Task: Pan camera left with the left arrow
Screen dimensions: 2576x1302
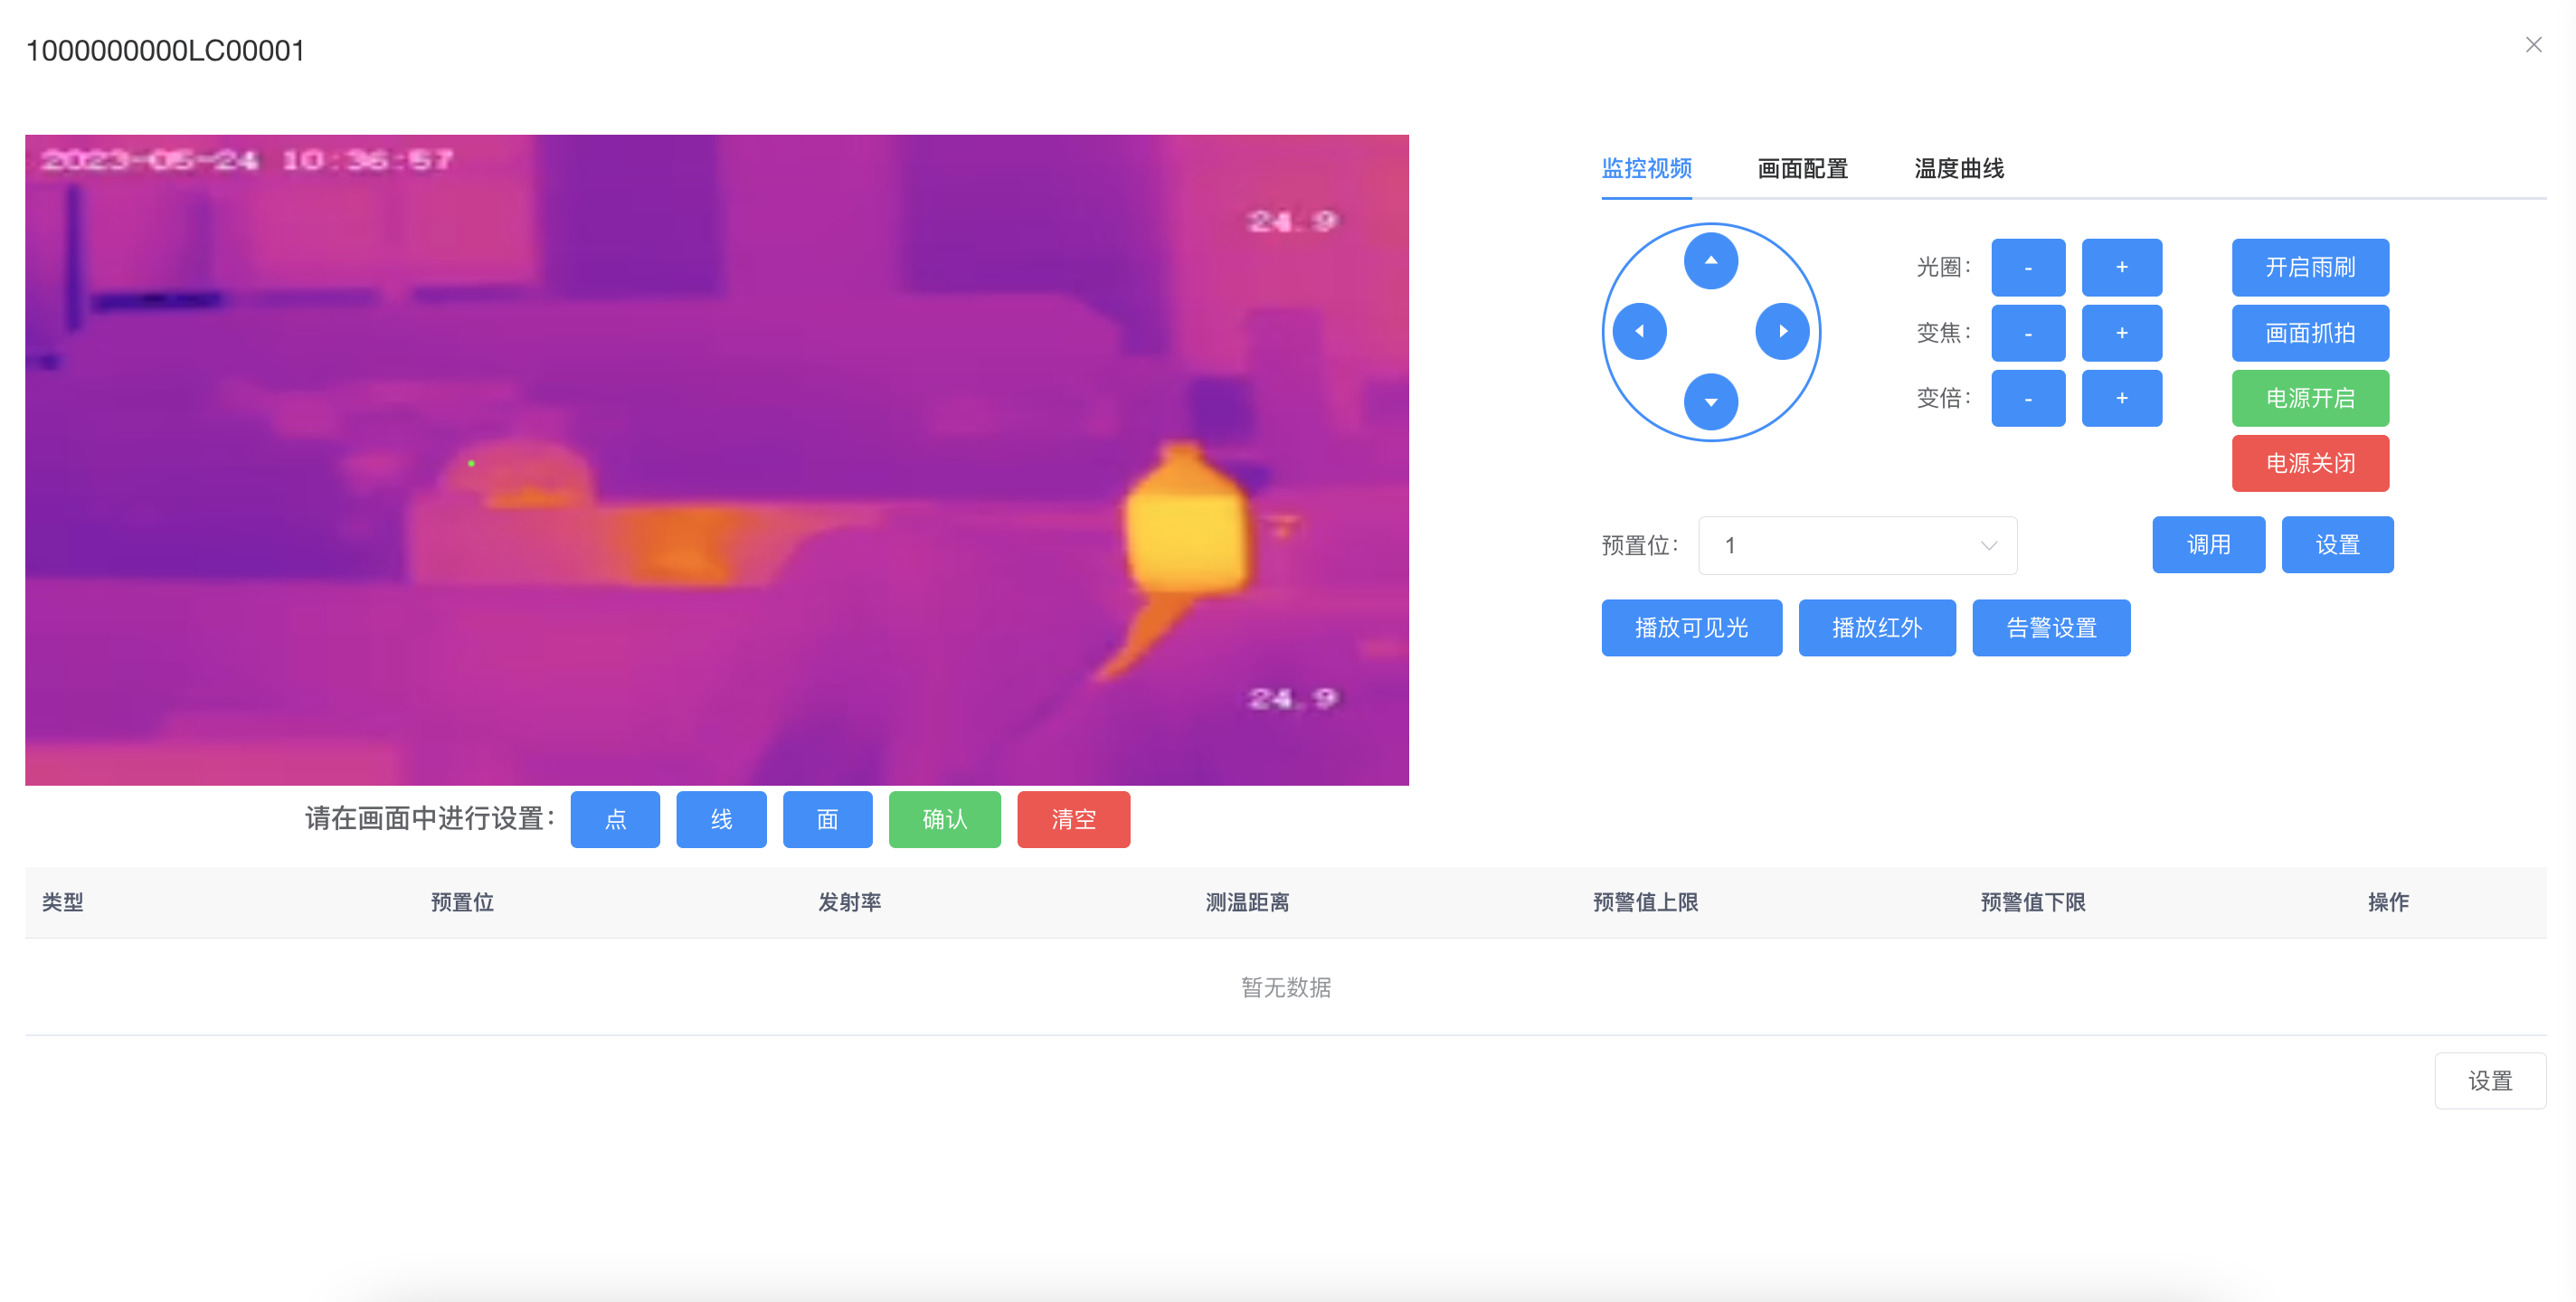Action: [x=1639, y=332]
